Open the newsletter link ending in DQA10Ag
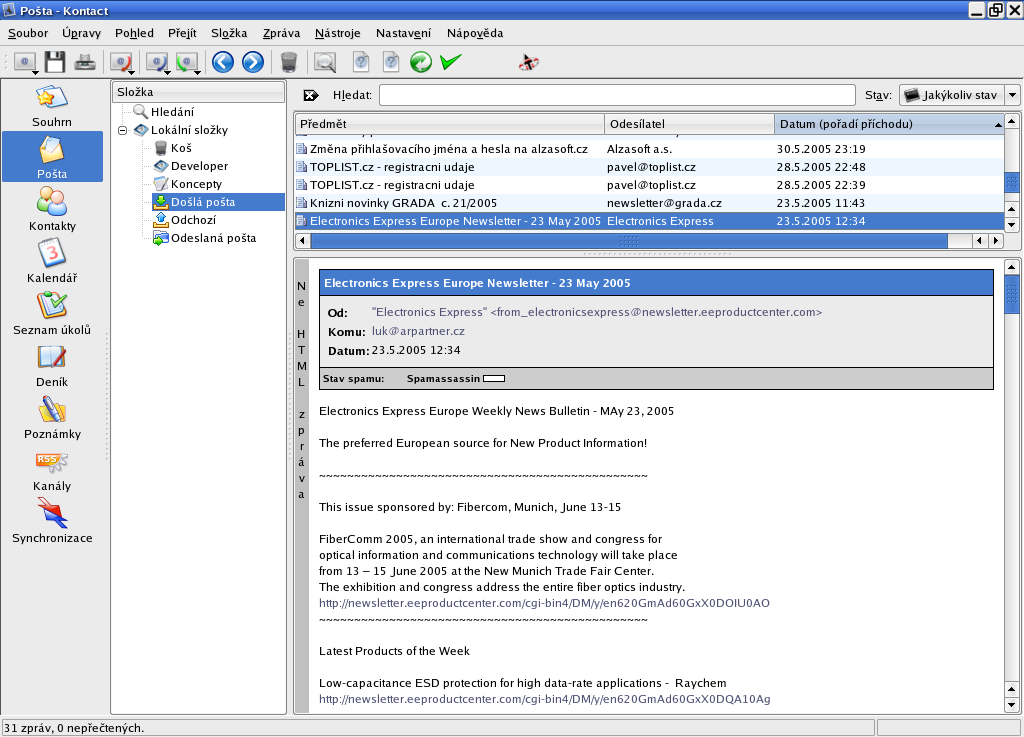Image resolution: width=1024 pixels, height=737 pixels. coord(545,699)
